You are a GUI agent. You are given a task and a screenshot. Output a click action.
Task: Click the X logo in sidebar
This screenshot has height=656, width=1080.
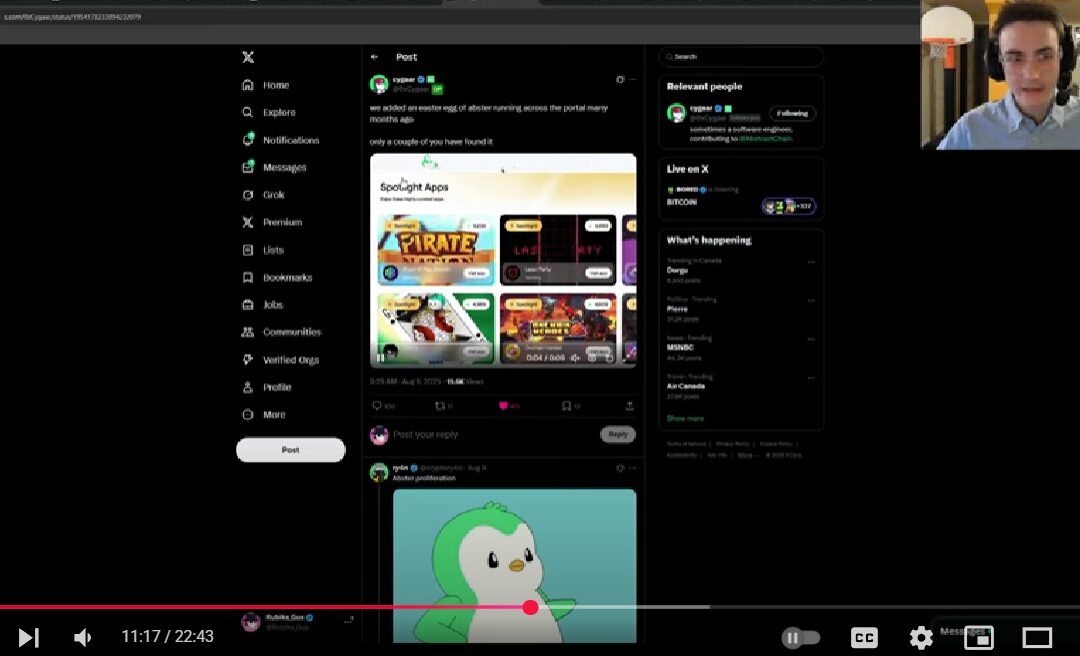[x=248, y=57]
